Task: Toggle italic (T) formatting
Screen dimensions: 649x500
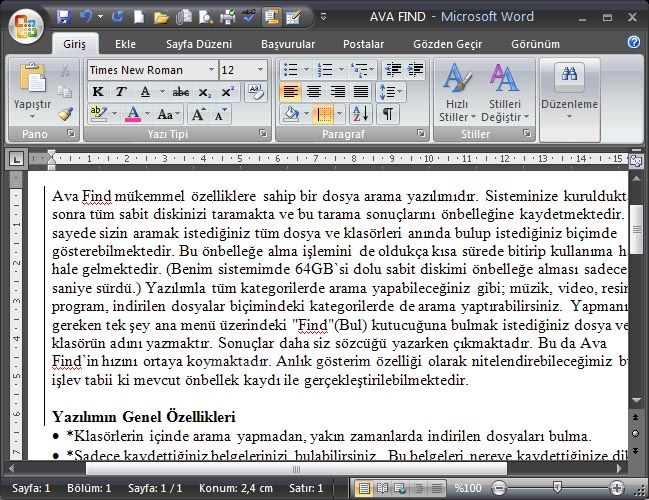Action: tap(121, 92)
